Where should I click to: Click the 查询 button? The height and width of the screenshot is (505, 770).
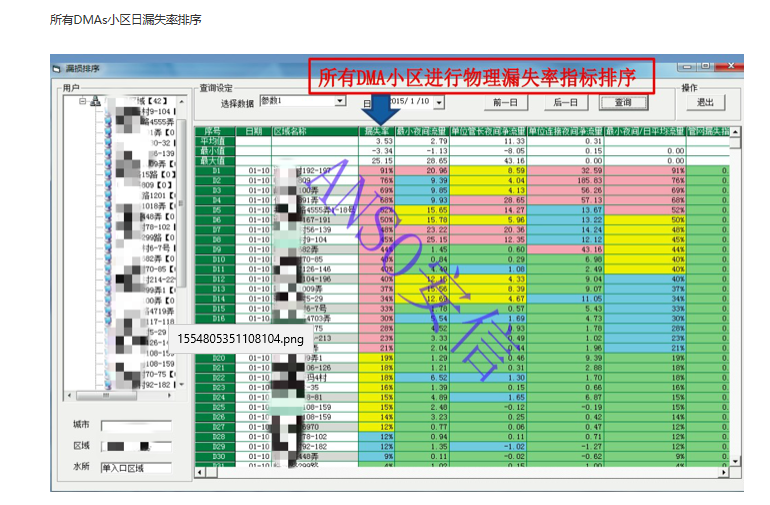coord(623,102)
